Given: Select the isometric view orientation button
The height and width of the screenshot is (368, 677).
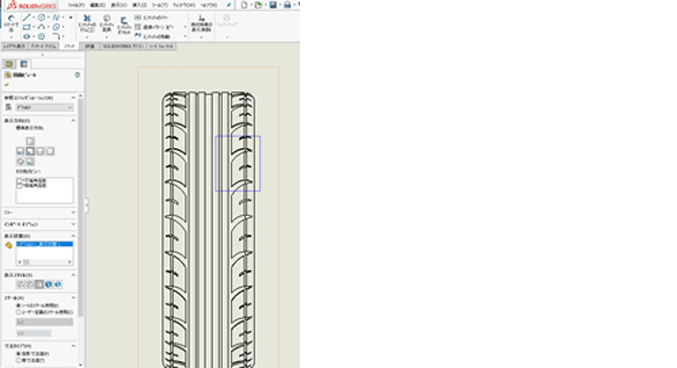Looking at the screenshot, I should click(20, 162).
